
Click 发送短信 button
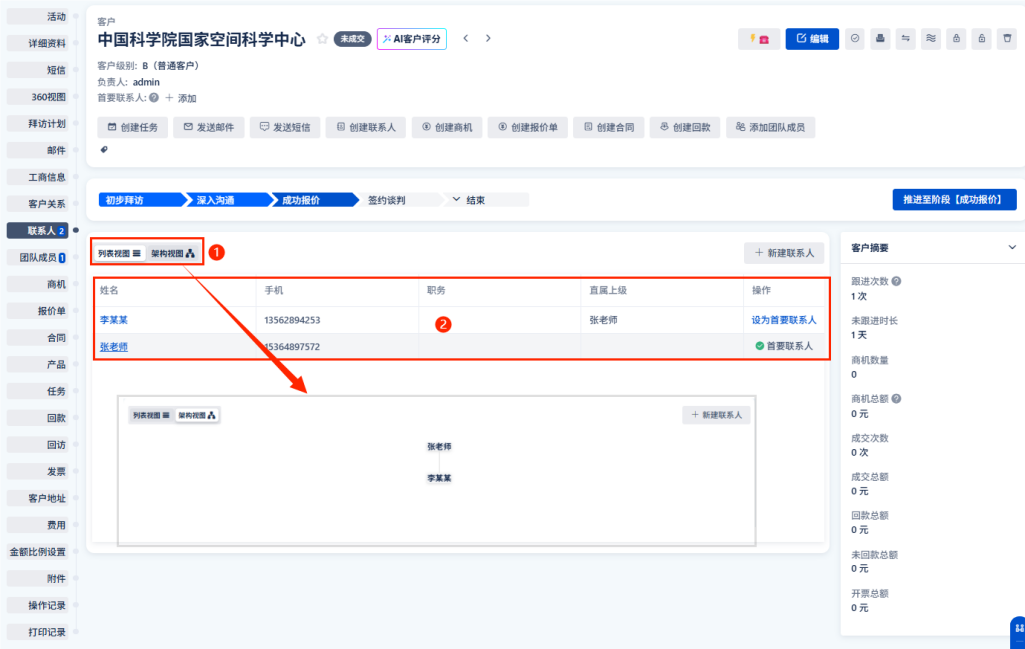285,127
